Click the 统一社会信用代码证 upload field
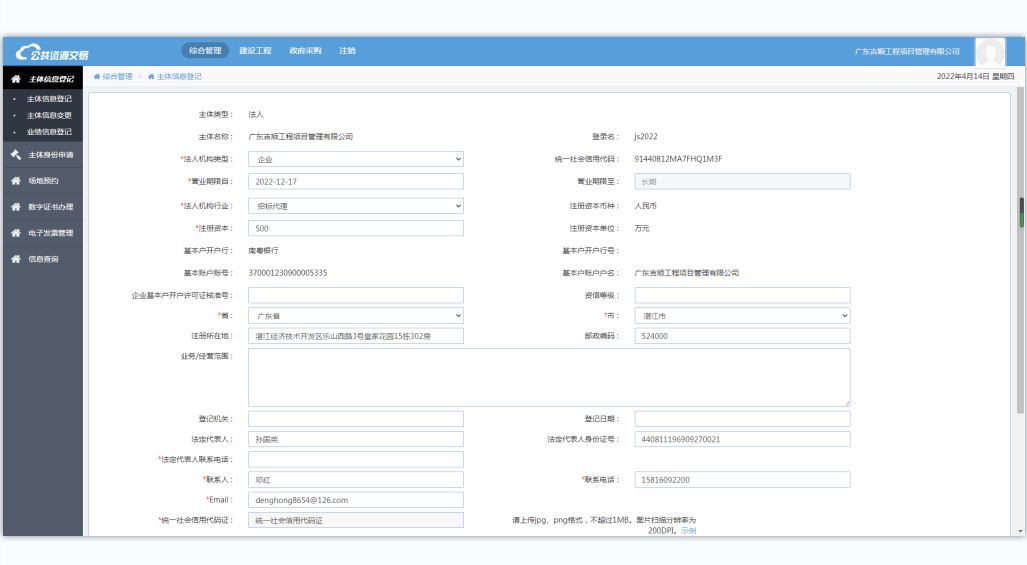Viewport: 1027px width, 565px height. click(356, 520)
